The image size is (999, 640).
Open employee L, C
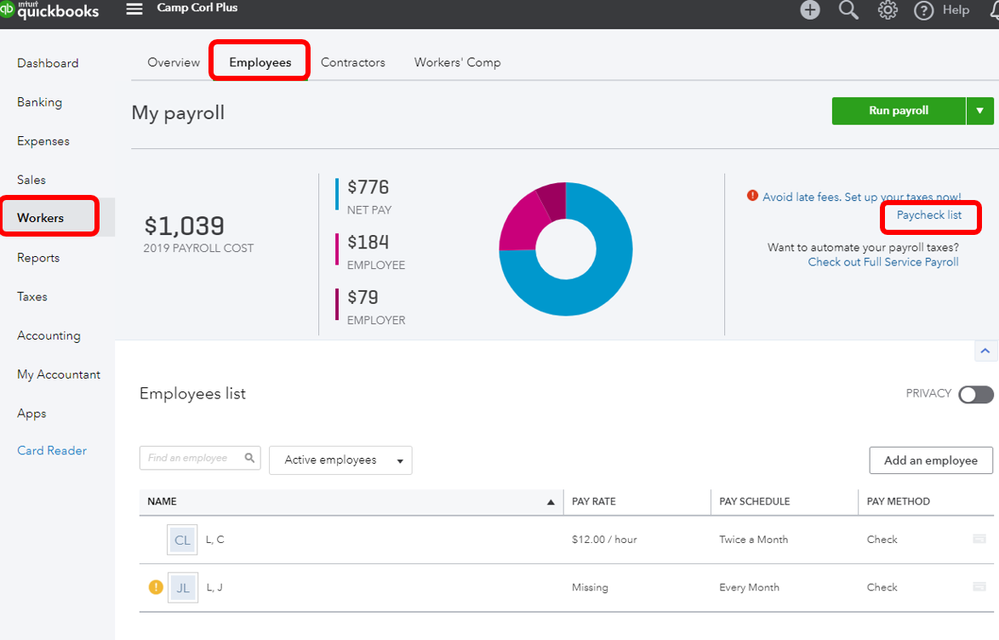pos(215,539)
